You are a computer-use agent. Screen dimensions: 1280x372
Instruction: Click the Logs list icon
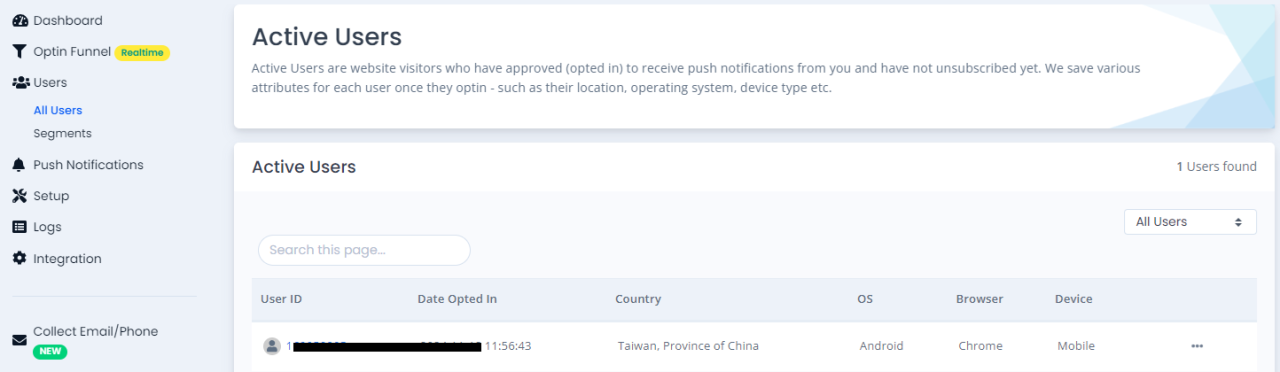tap(19, 227)
